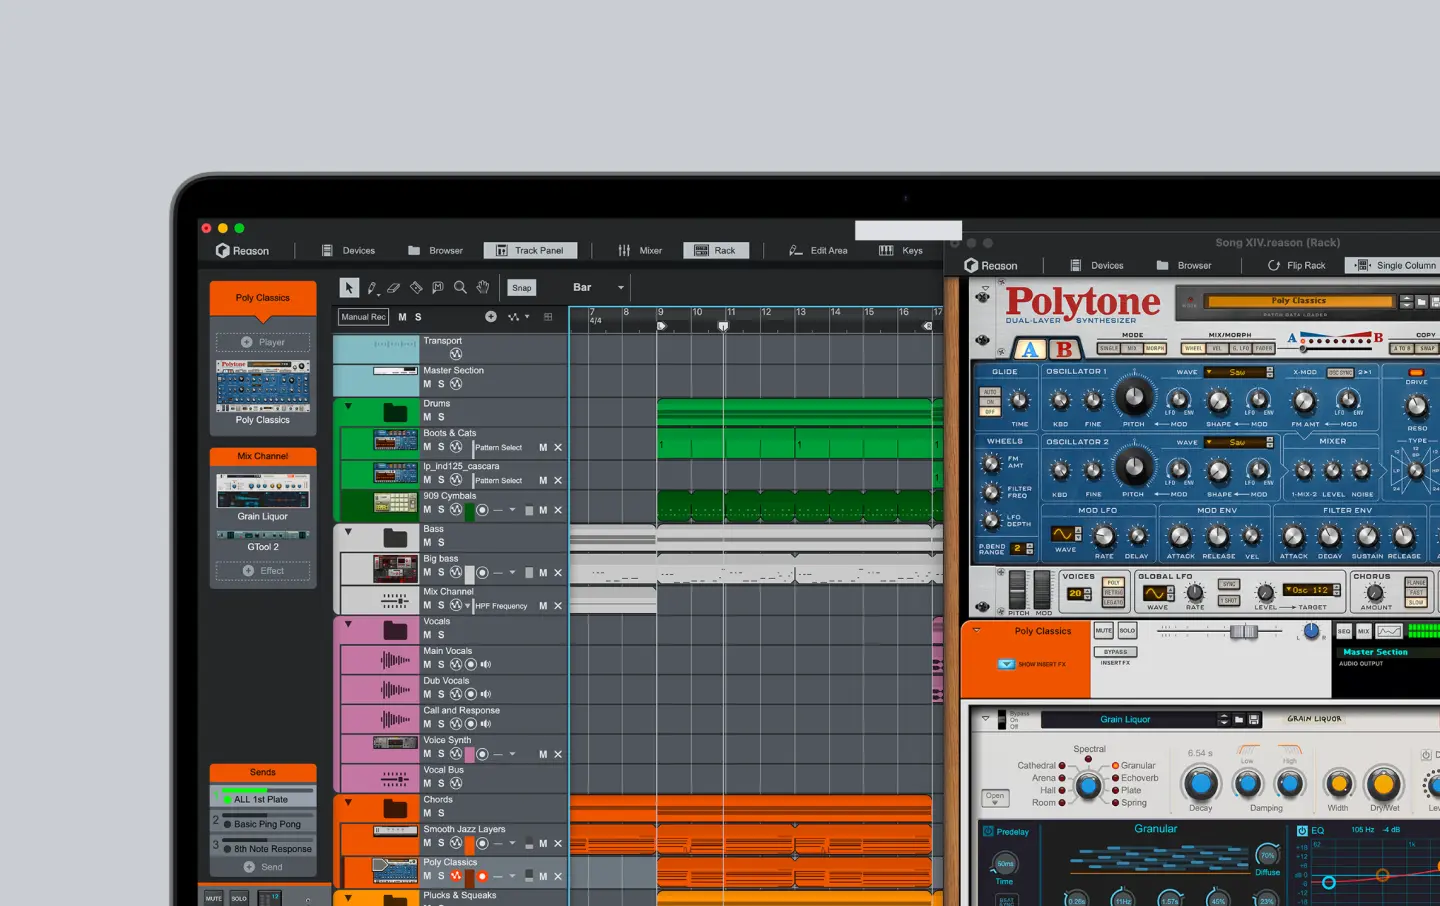1440x906 pixels.
Task: Toggle MUTE on Poly Classics rack channel
Action: pyautogui.click(x=1104, y=631)
